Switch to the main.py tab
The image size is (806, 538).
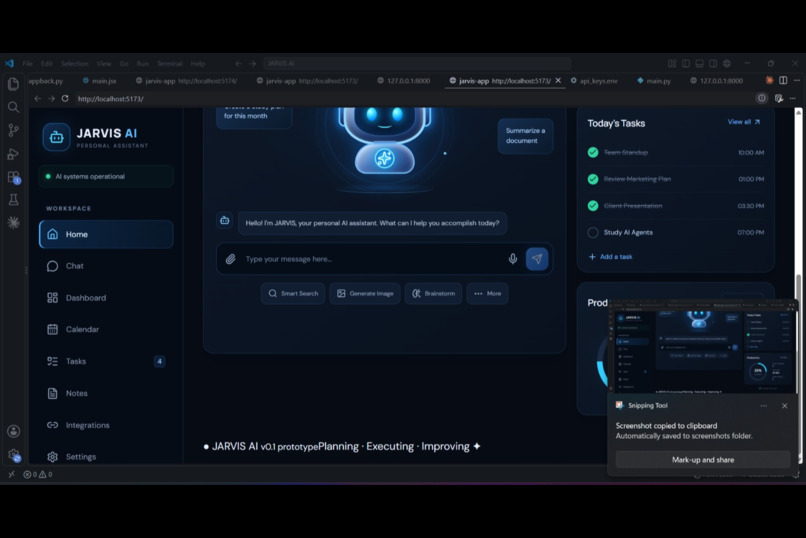click(x=654, y=81)
